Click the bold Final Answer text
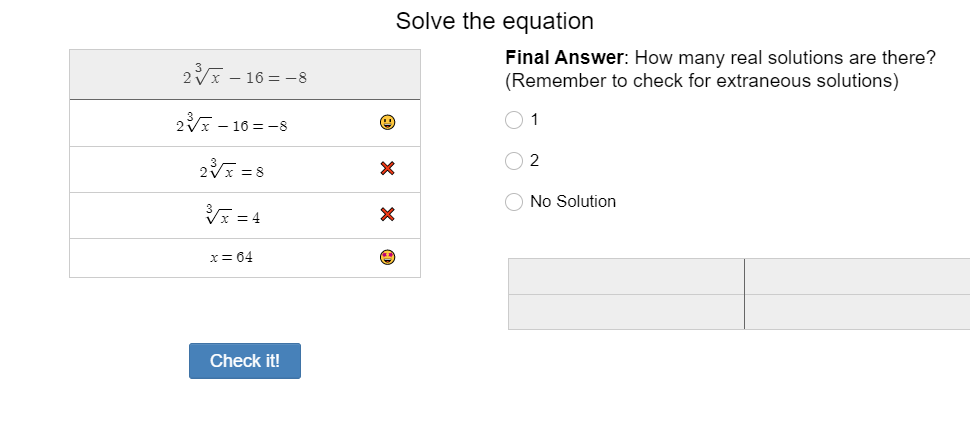The width and height of the screenshot is (970, 436). (x=565, y=58)
